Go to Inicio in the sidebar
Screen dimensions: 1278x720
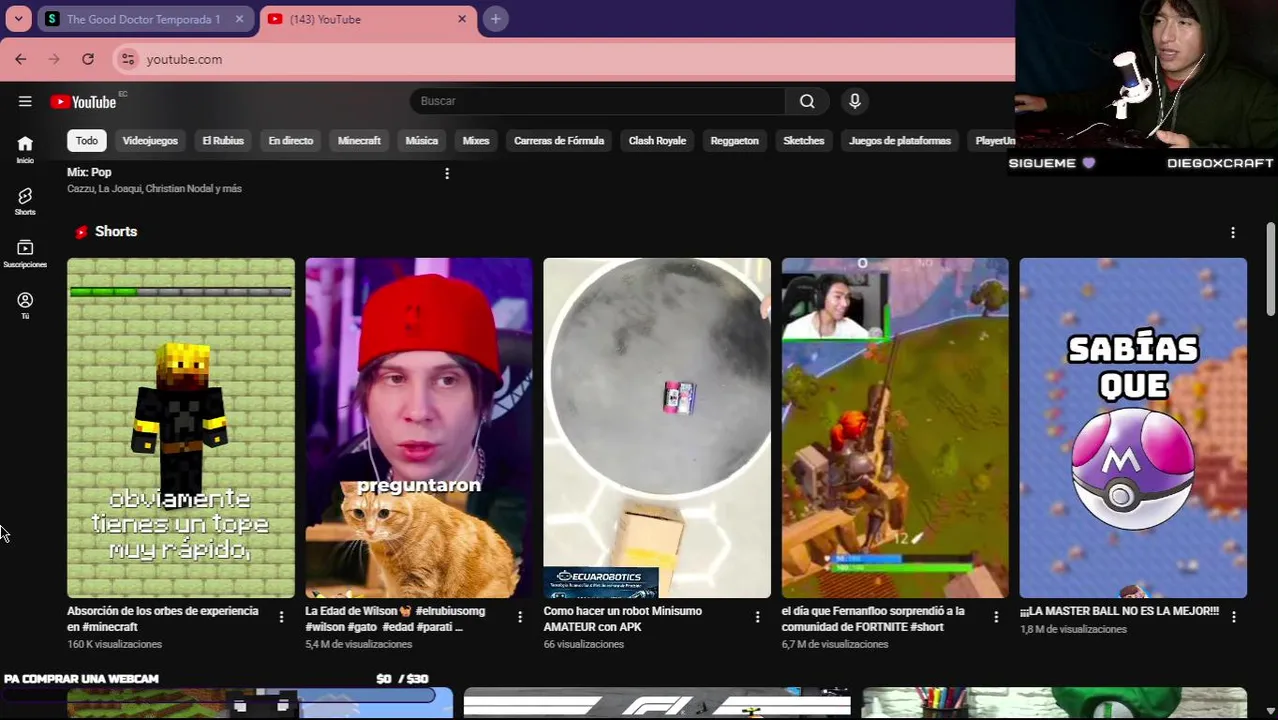pos(25,149)
